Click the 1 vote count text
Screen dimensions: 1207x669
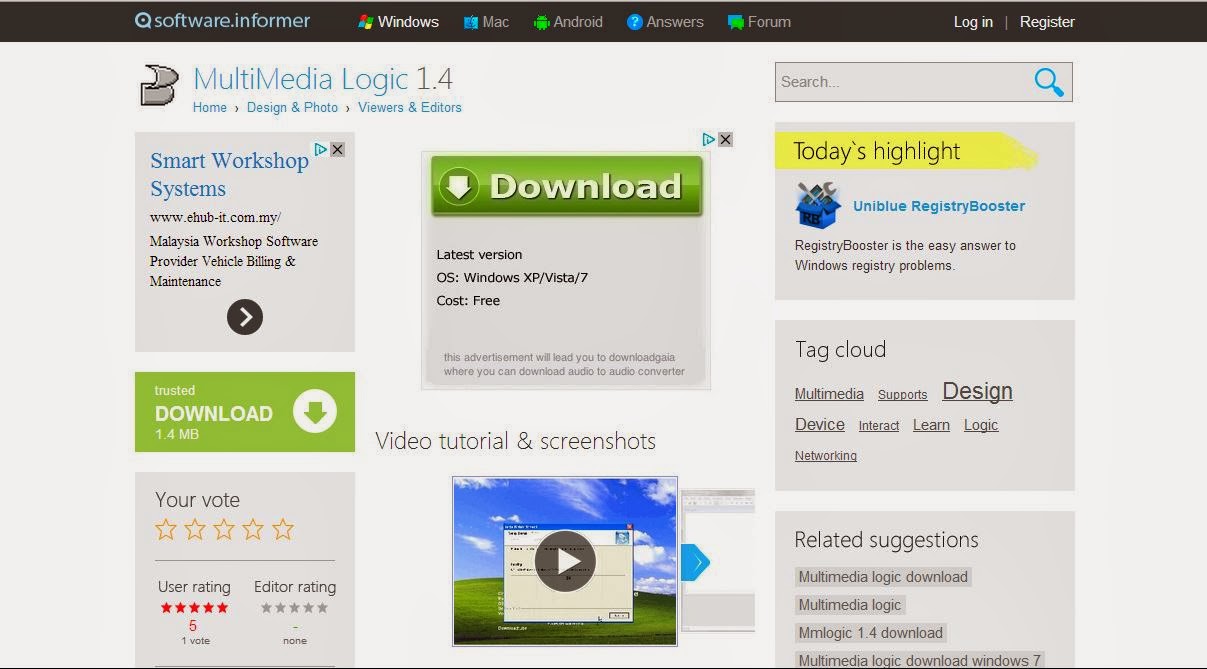[x=195, y=640]
